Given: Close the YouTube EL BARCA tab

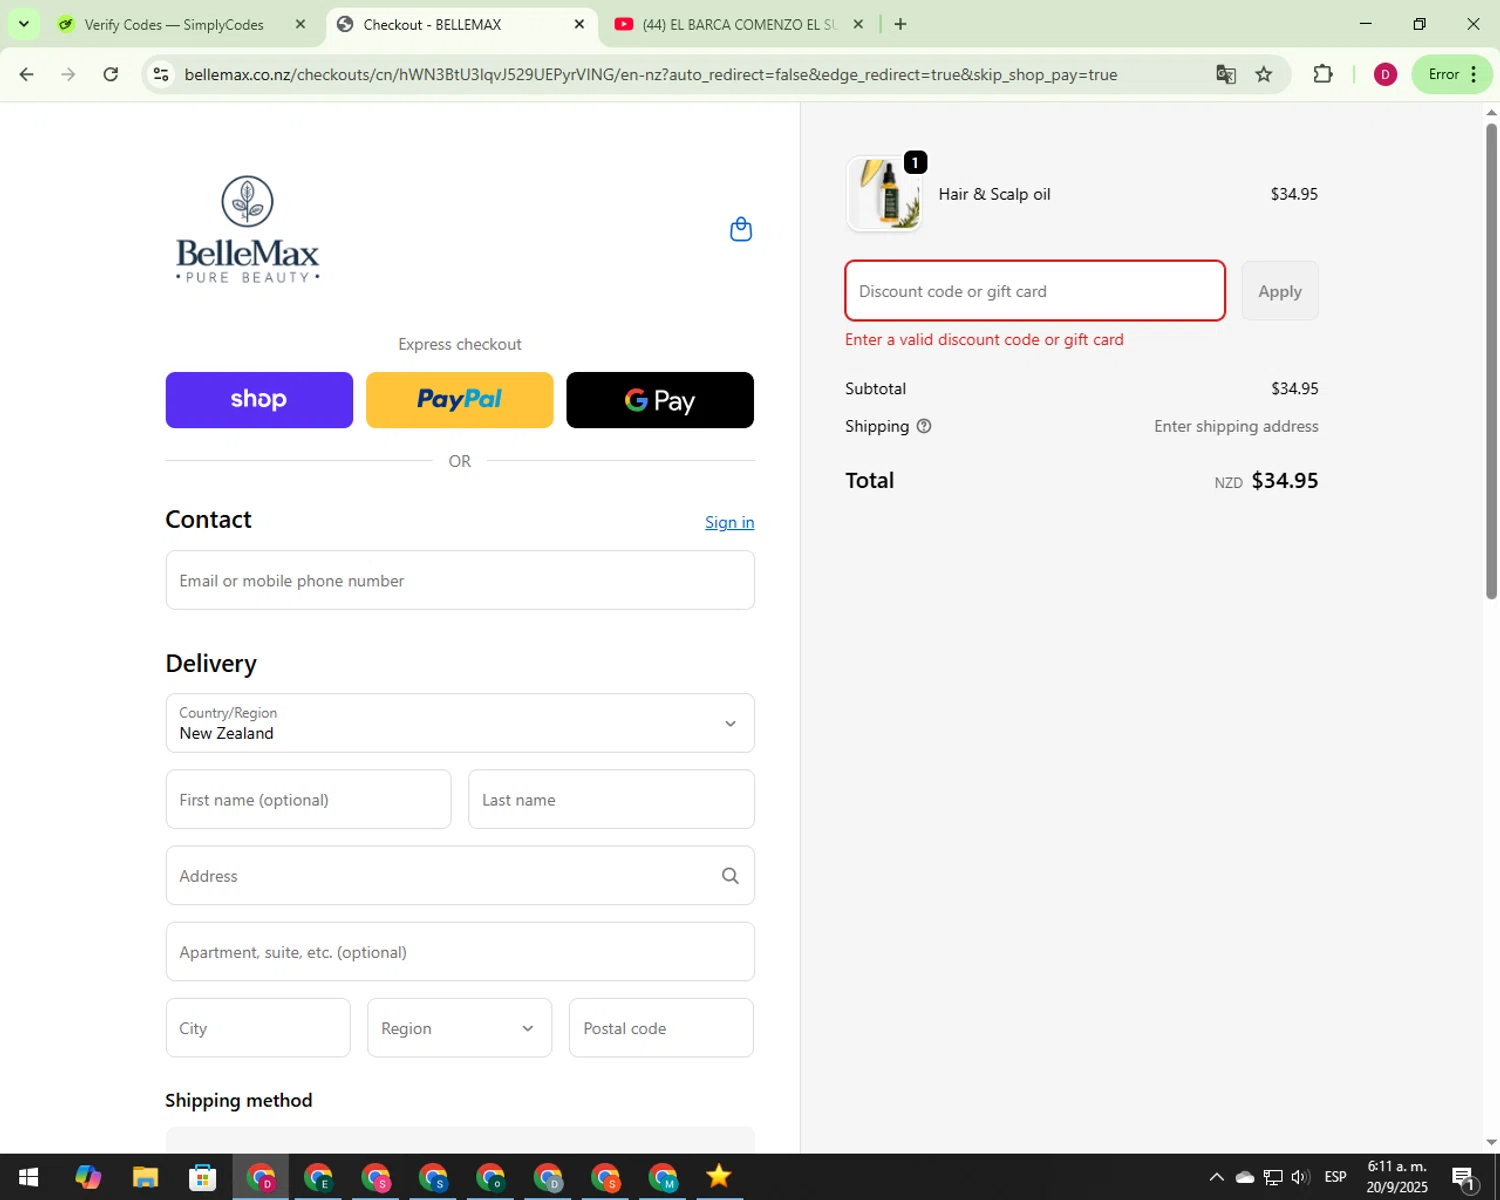Looking at the screenshot, I should [x=858, y=24].
